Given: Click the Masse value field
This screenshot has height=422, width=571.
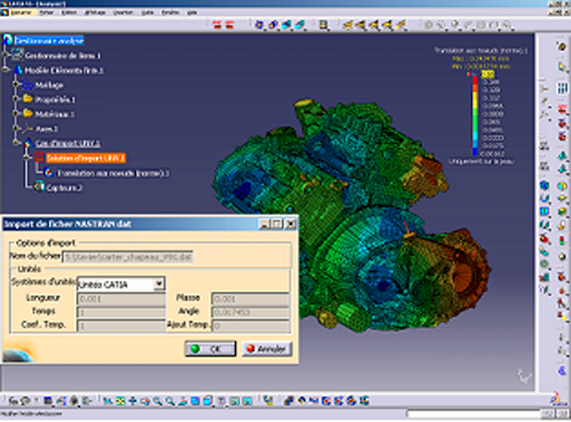Looking at the screenshot, I should coord(251,299).
